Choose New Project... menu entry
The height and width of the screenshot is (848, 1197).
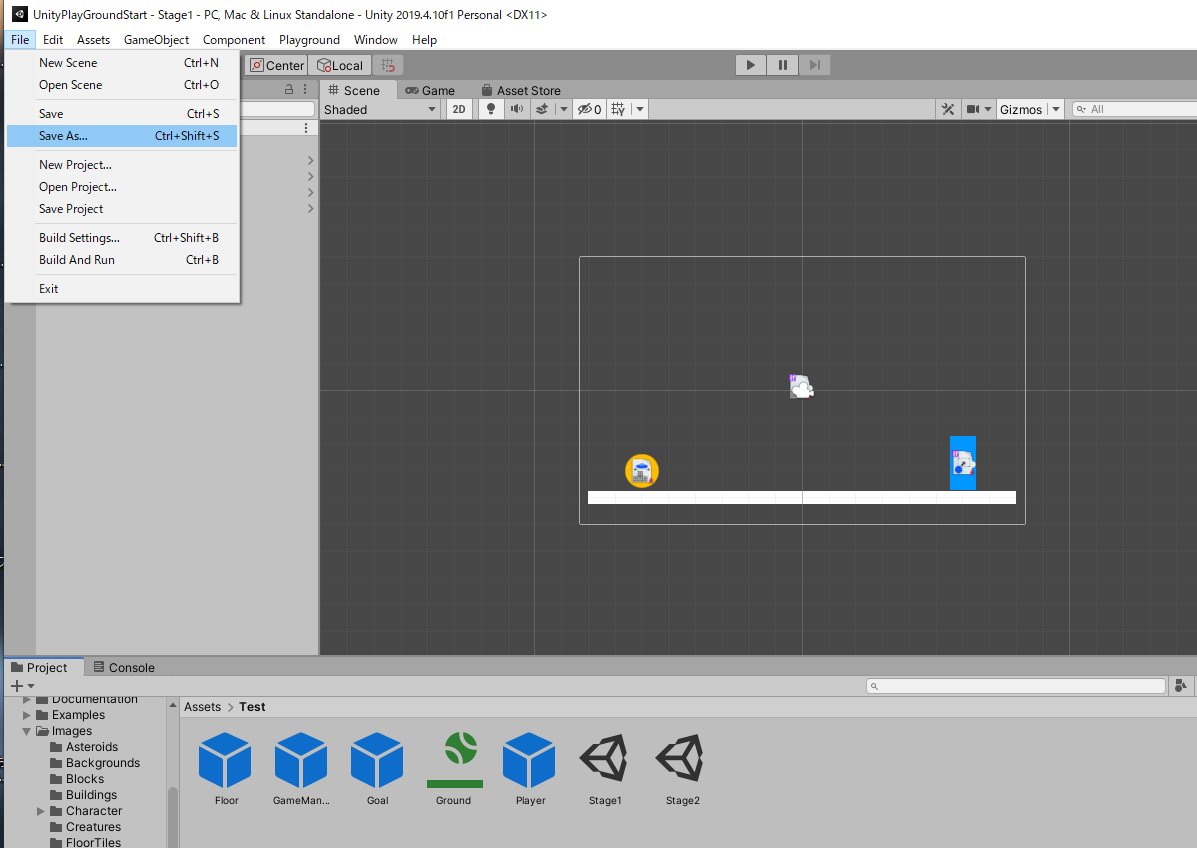pos(122,165)
